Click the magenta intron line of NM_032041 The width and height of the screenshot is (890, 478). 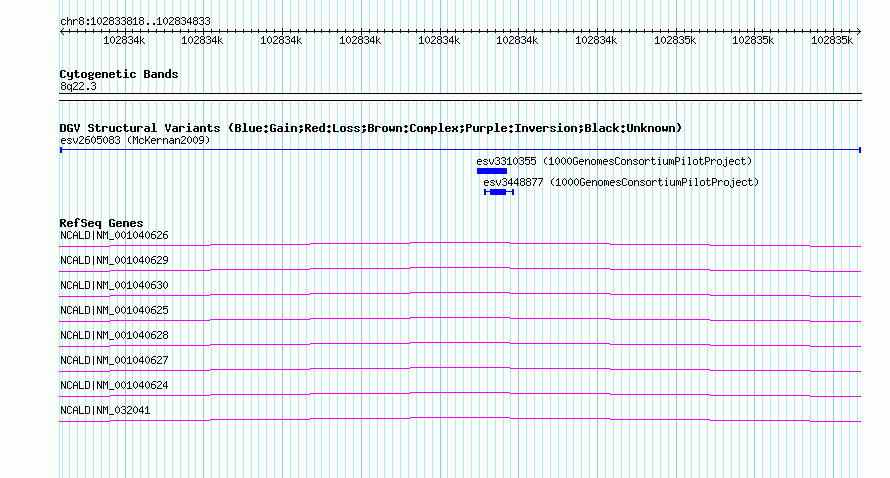(x=460, y=420)
